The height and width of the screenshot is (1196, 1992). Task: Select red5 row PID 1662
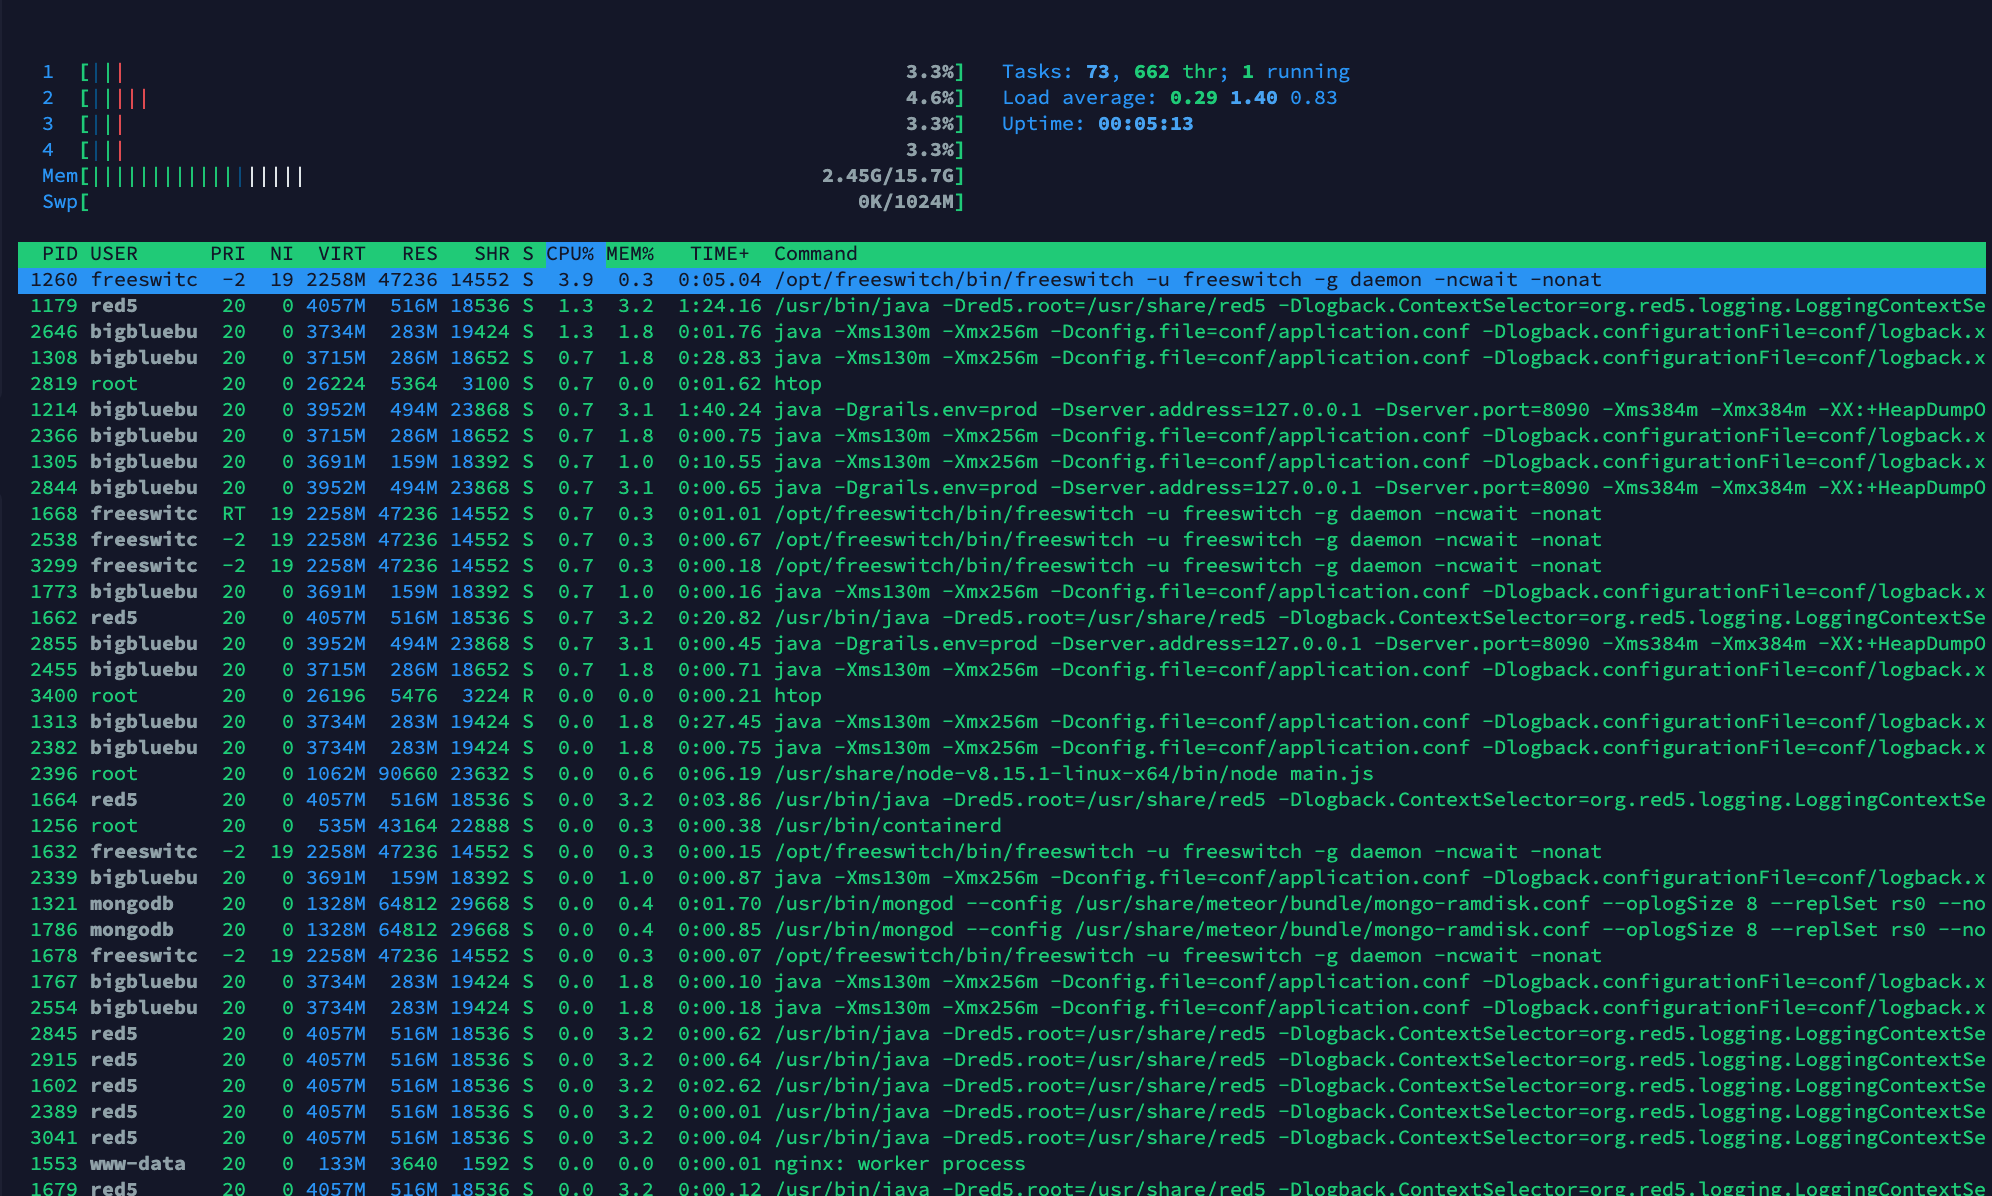1002,618
